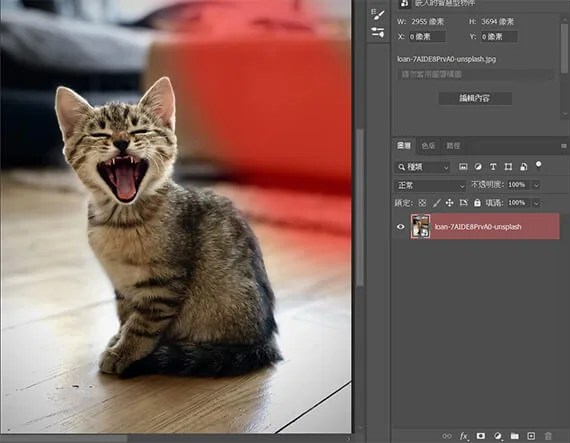570x443 pixels.
Task: Filter layers by adjustment layers icon
Action: (478, 167)
